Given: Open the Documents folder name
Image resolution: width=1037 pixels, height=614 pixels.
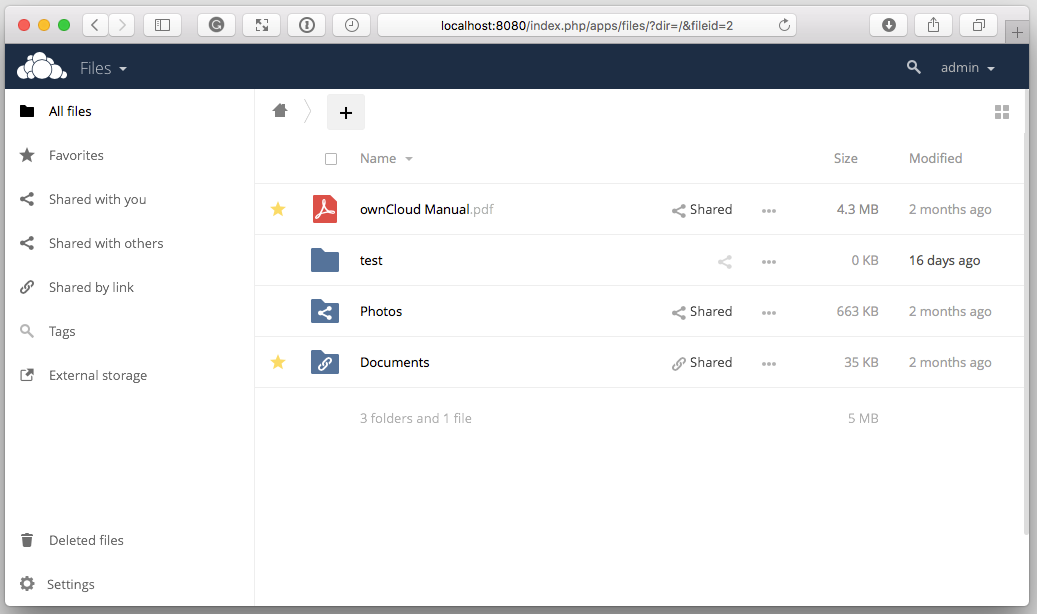Looking at the screenshot, I should point(395,363).
